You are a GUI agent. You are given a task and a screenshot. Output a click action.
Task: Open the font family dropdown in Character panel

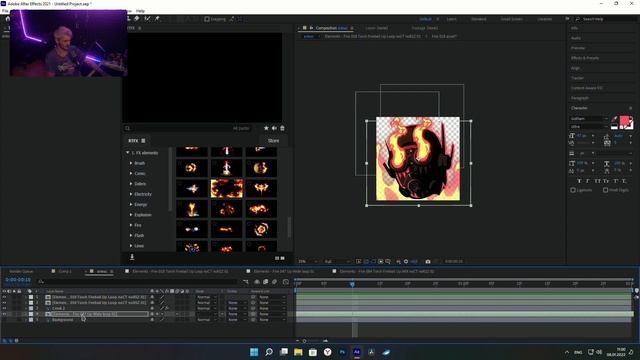click(589, 119)
